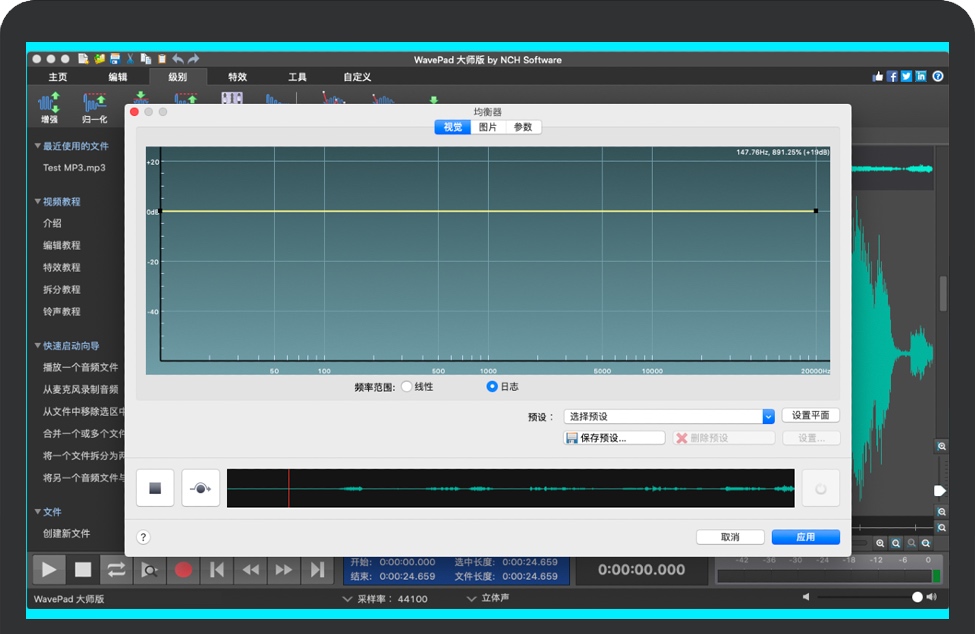Open the 特效 ribbon tab
Screen dimensions: 975x634
click(x=237, y=77)
